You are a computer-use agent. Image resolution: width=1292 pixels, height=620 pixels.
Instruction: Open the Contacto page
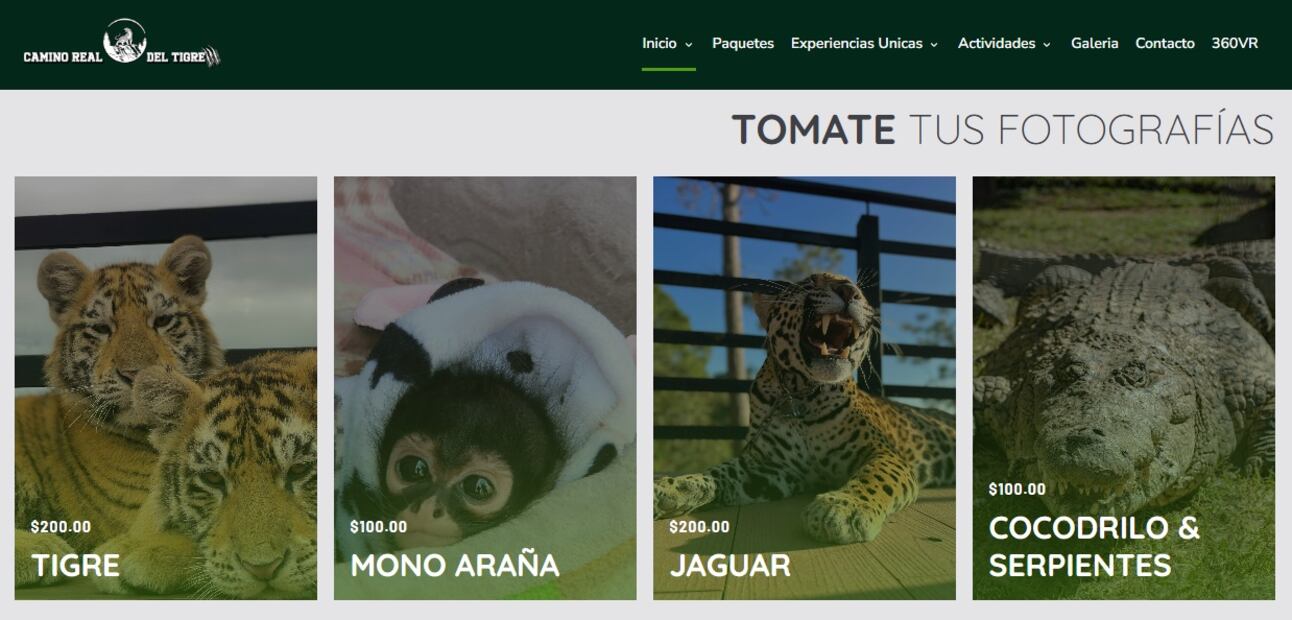pos(1165,43)
